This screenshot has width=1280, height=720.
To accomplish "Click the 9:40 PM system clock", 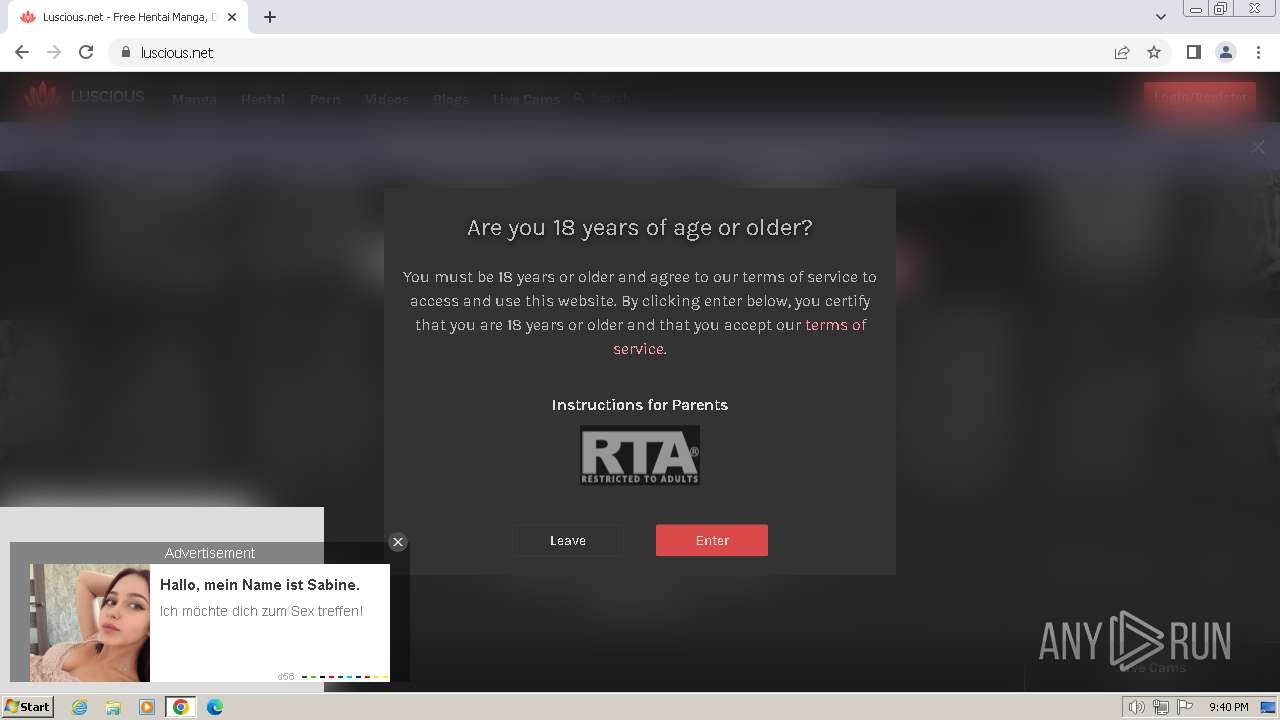I will [1228, 707].
